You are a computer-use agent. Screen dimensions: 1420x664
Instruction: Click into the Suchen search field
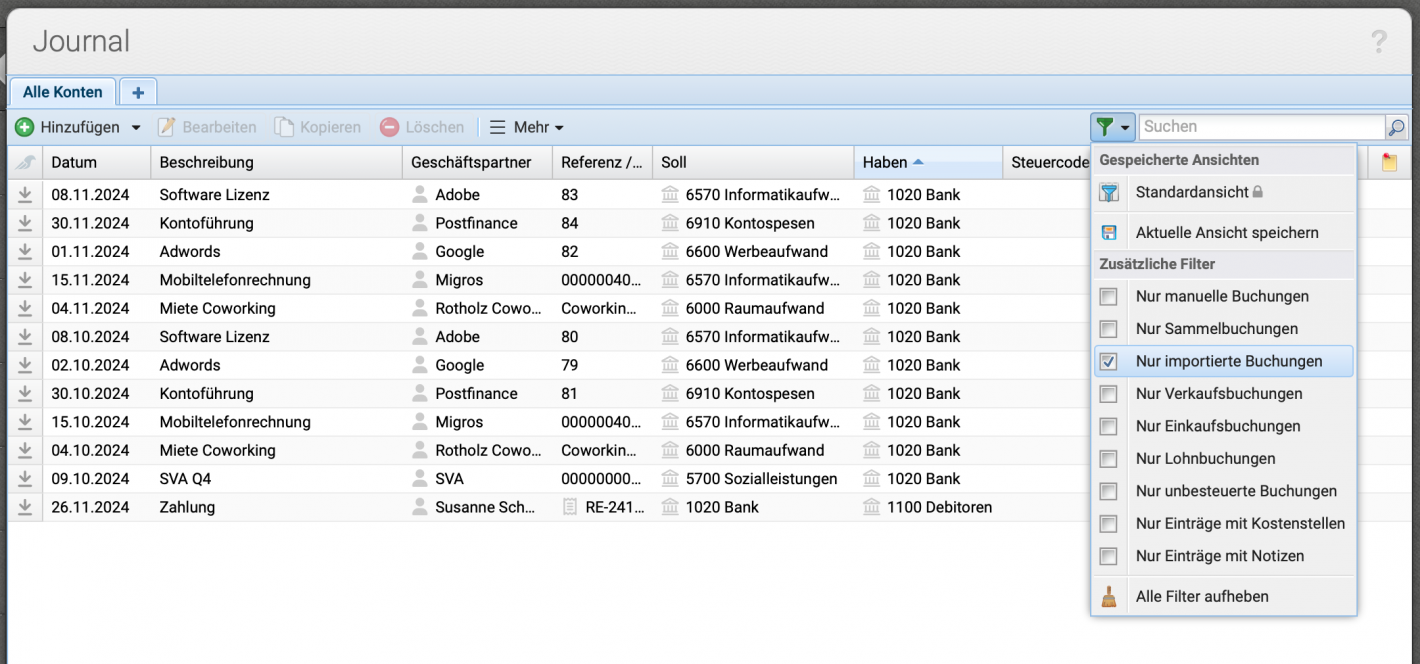(x=1262, y=127)
